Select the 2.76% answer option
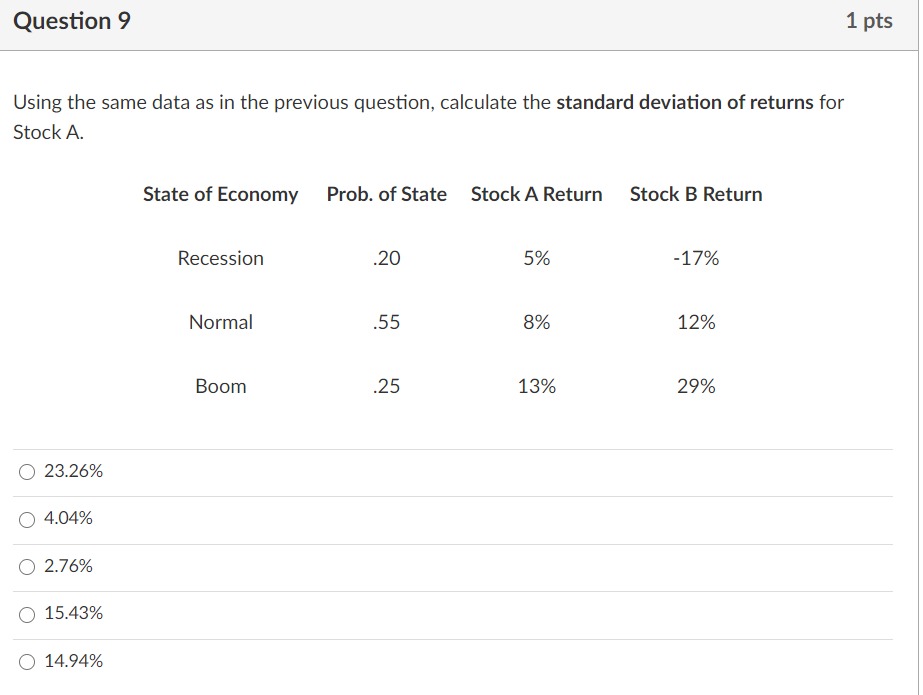The height and width of the screenshot is (695, 923). click(x=27, y=566)
